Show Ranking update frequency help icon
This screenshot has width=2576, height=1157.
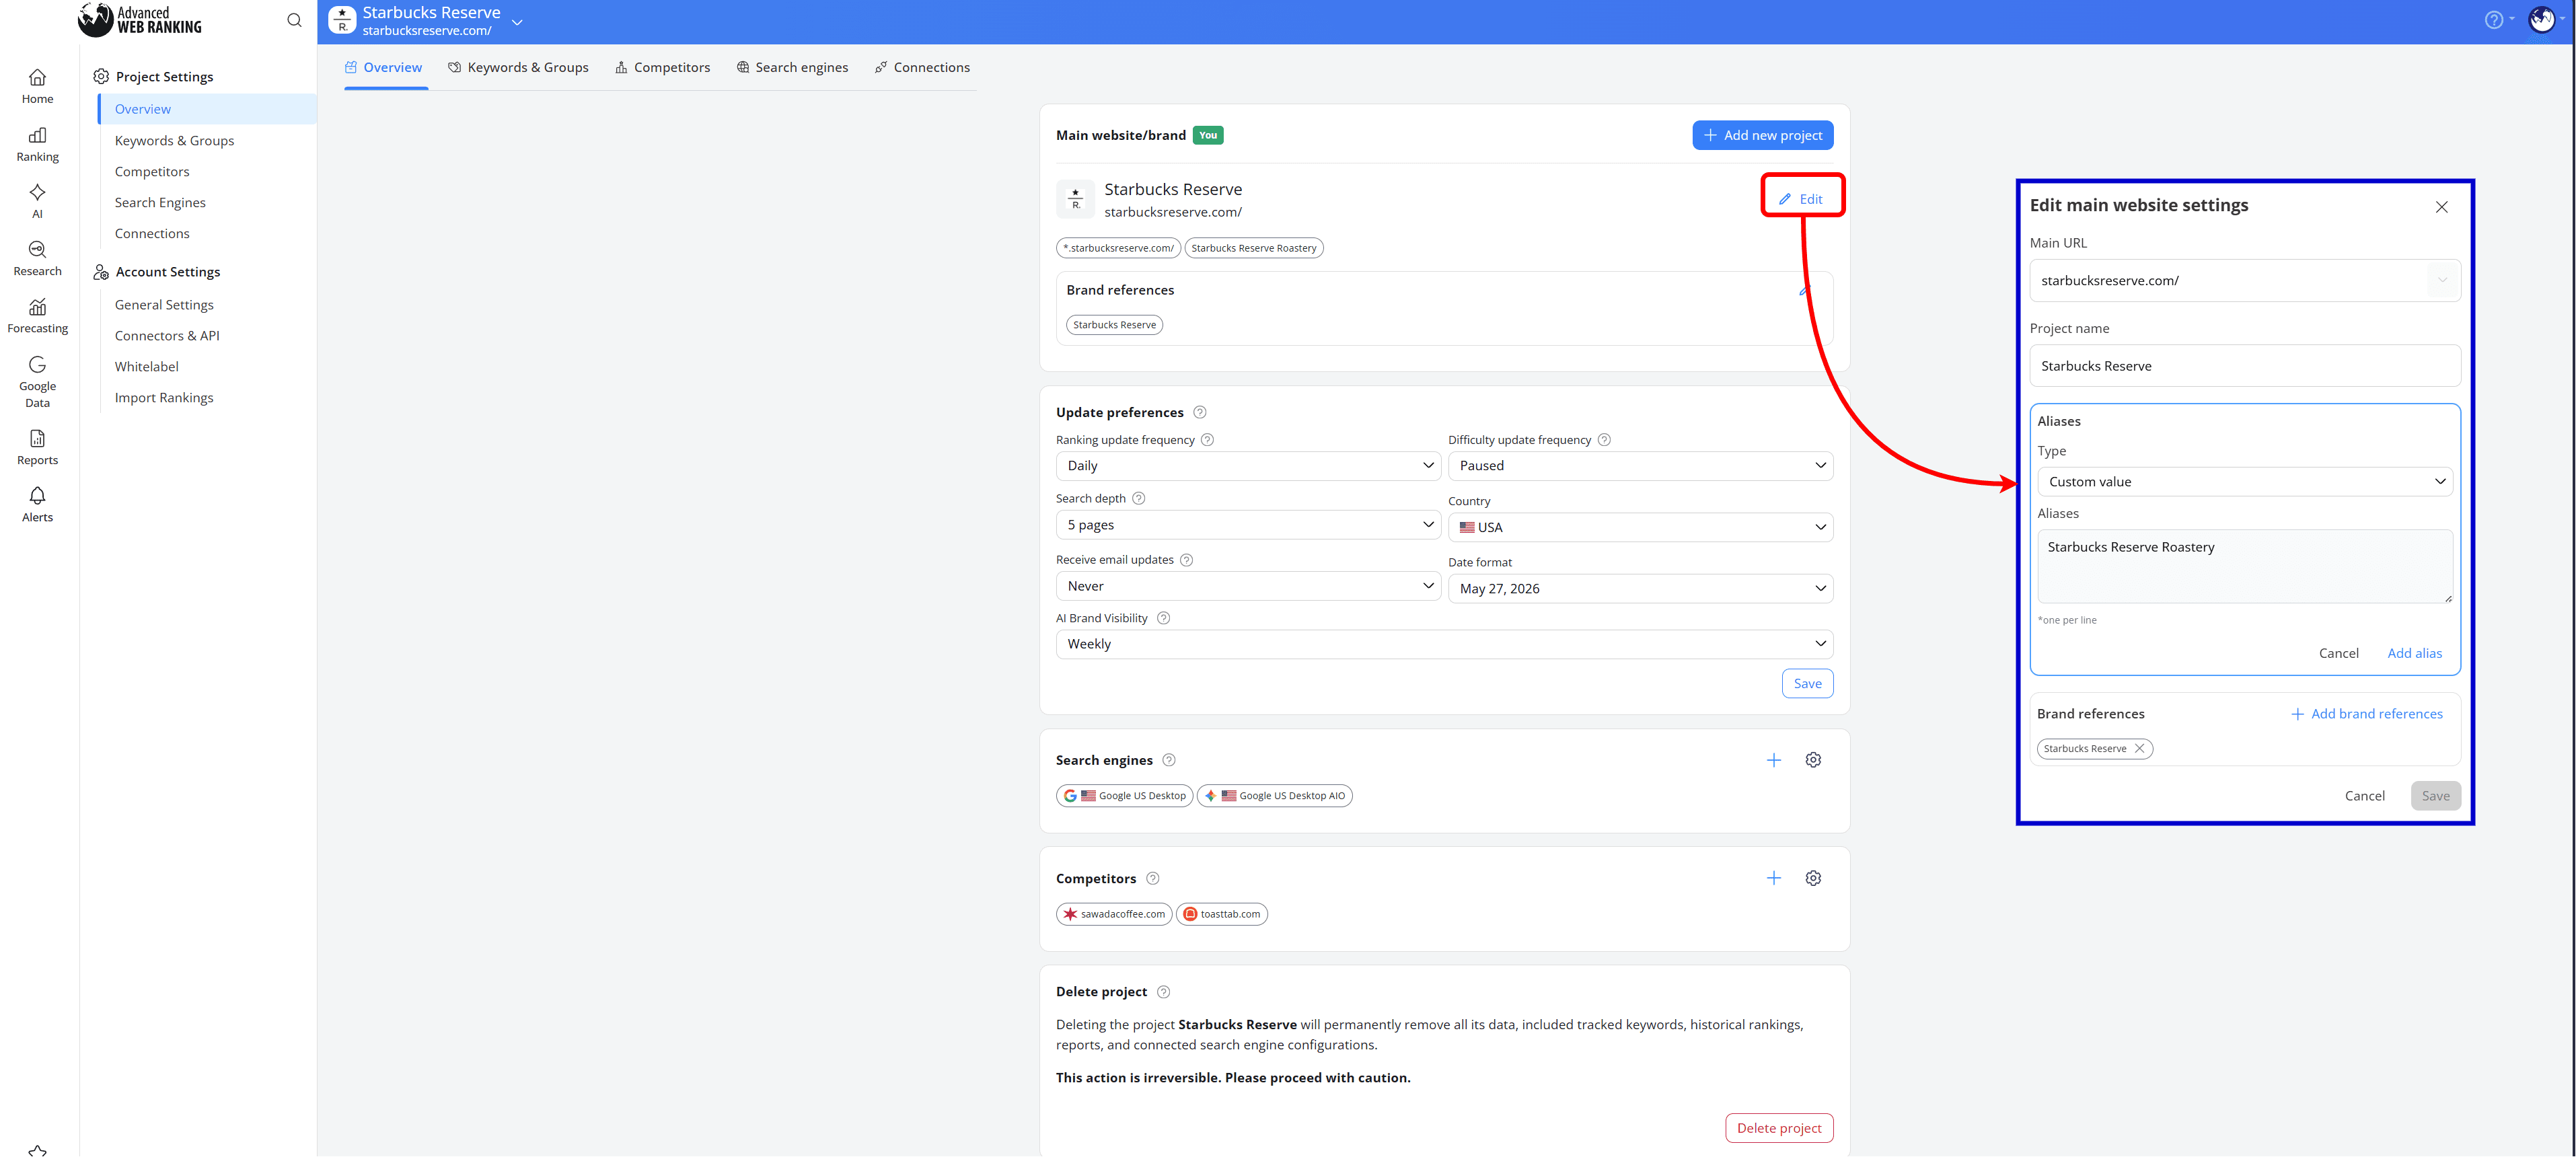tap(1207, 440)
